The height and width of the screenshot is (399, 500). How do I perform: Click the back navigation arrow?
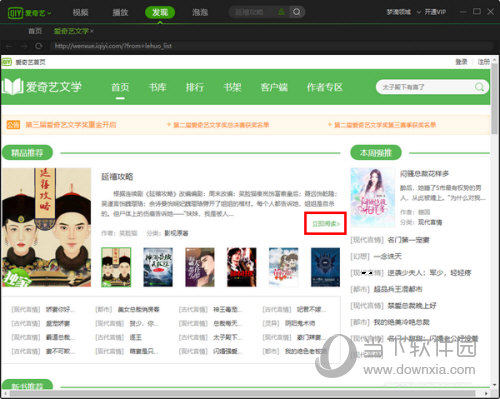pos(9,46)
